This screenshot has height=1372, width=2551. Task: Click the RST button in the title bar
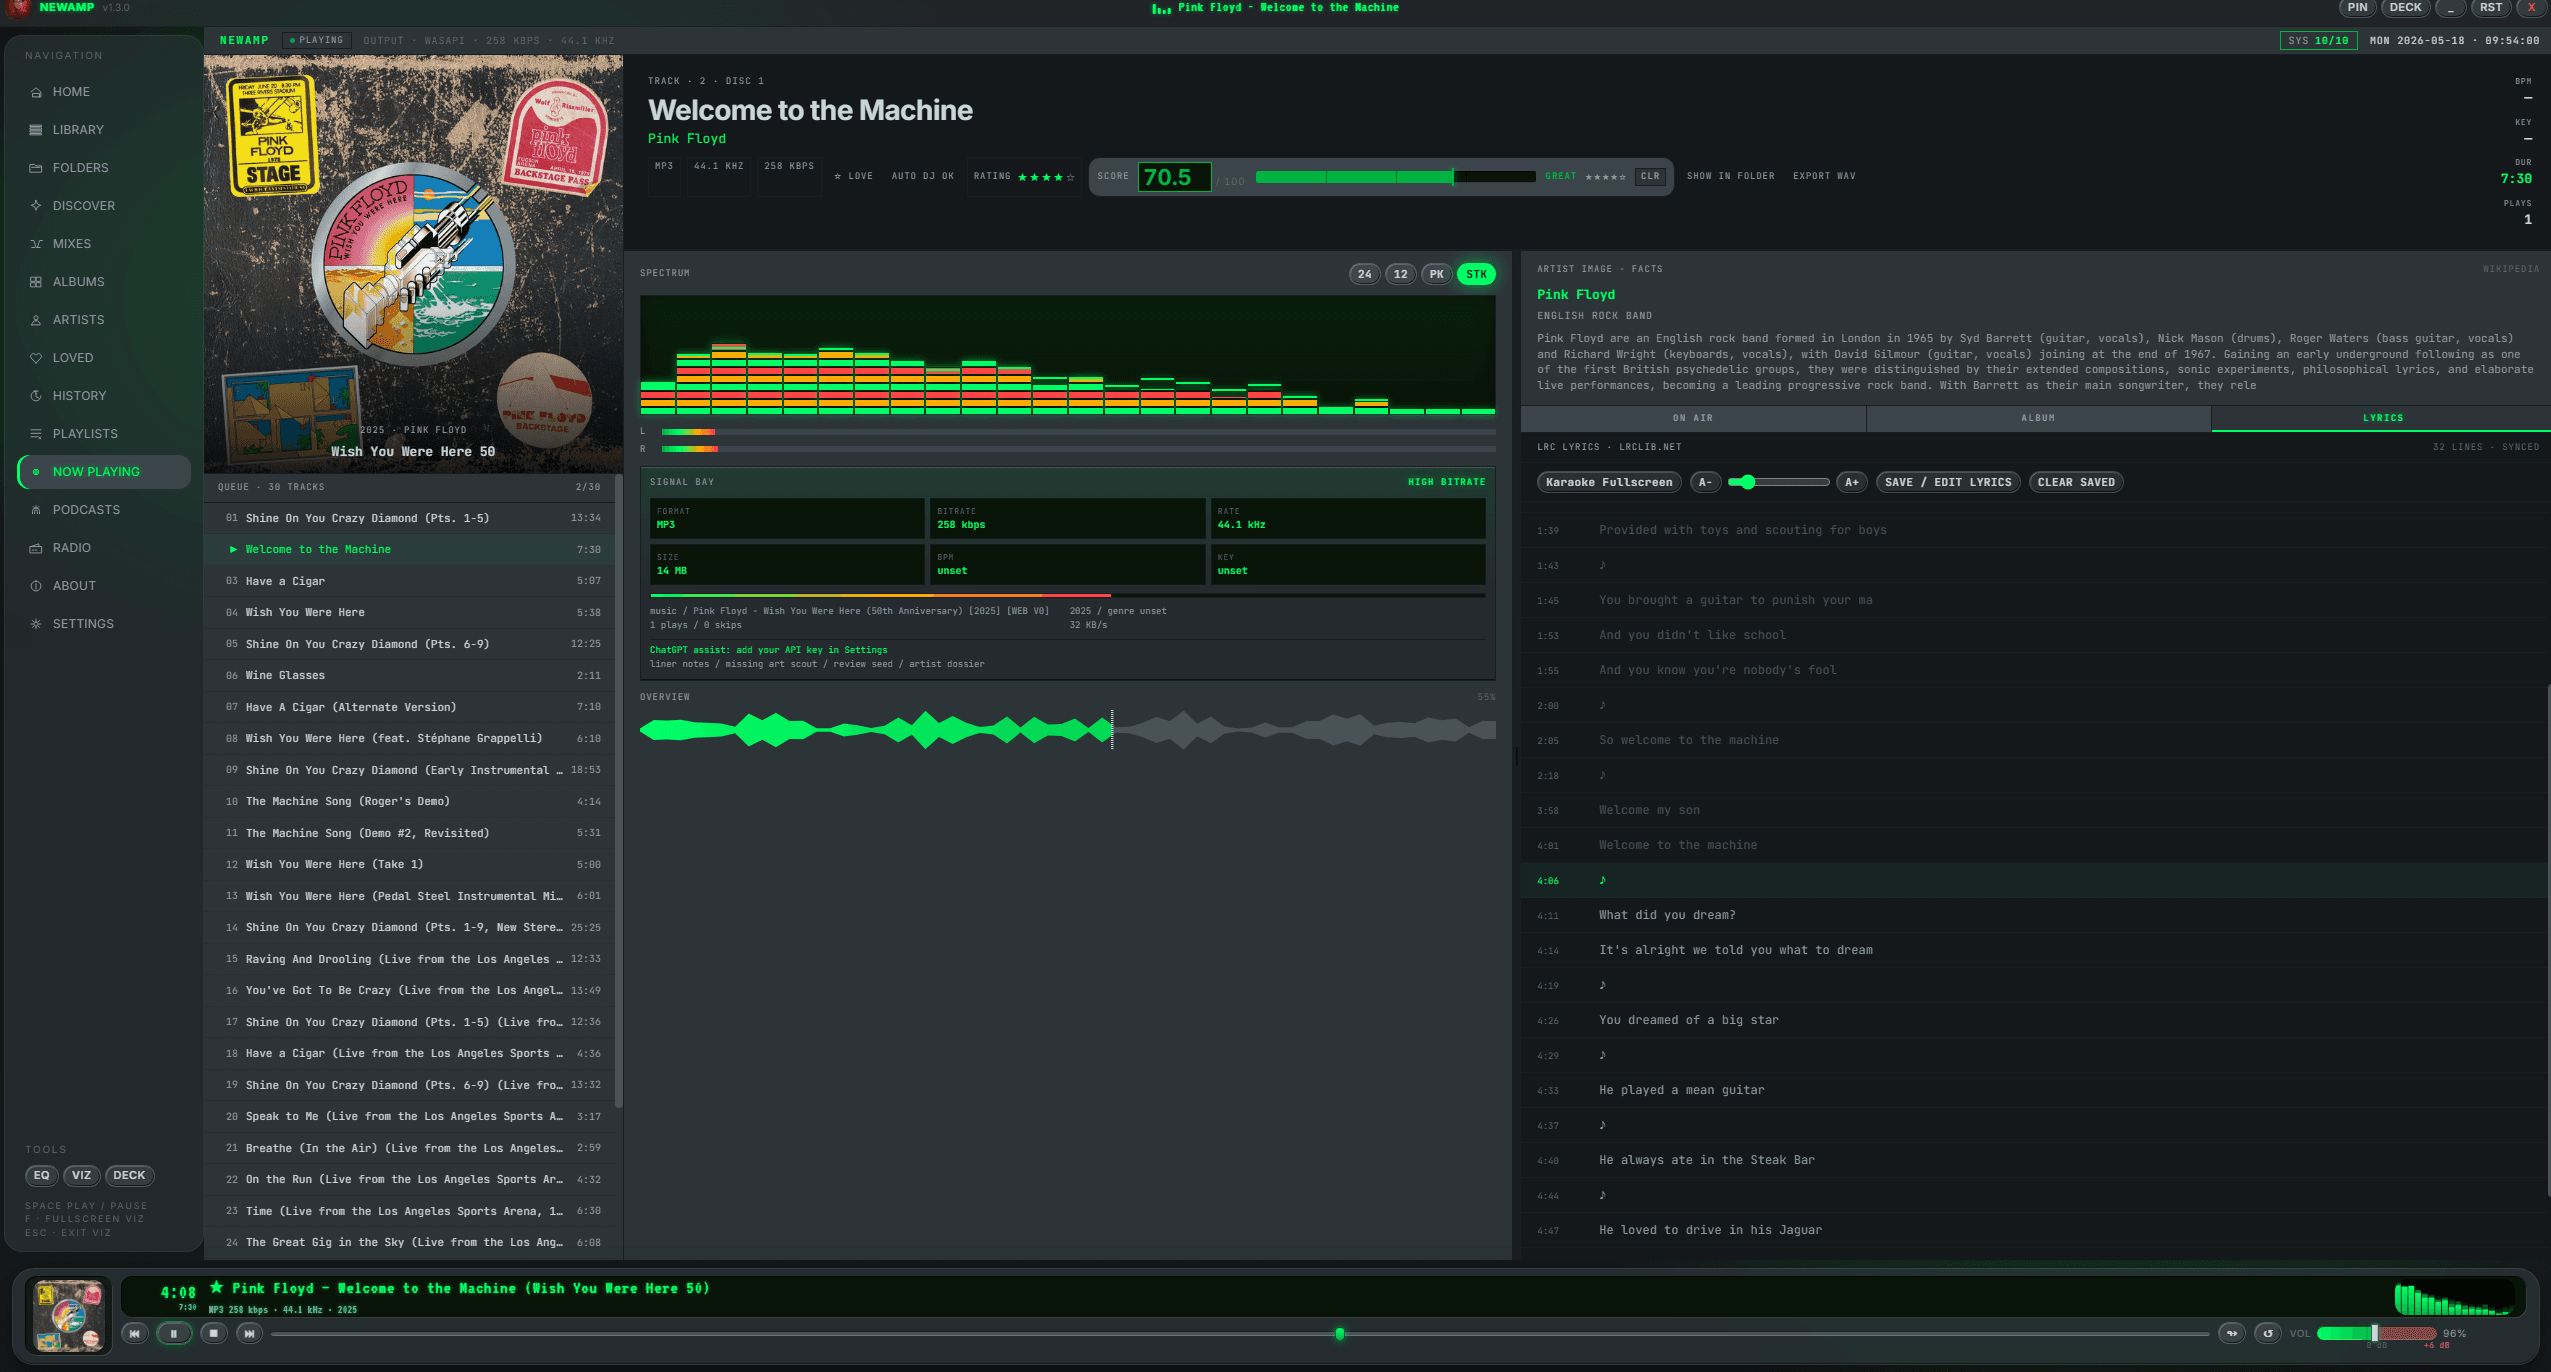point(2490,8)
